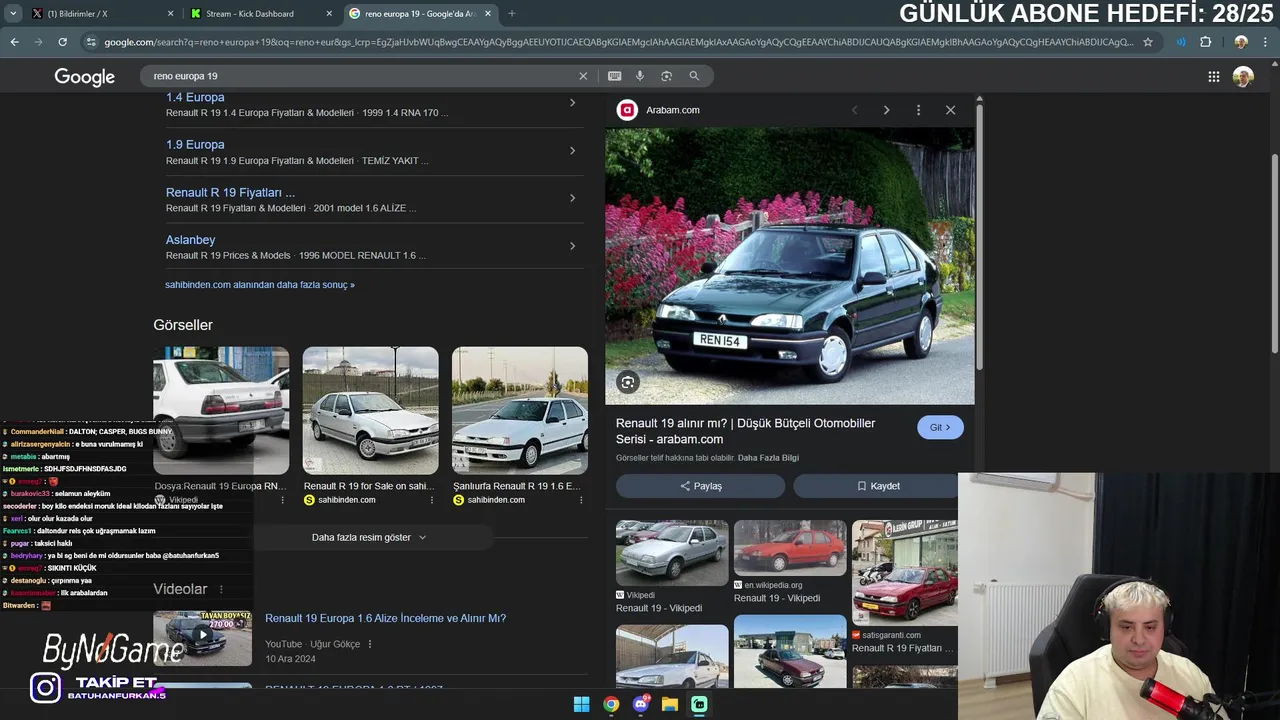The height and width of the screenshot is (720, 1280).
Task: Close the Kick Dashboard tab
Action: point(330,14)
